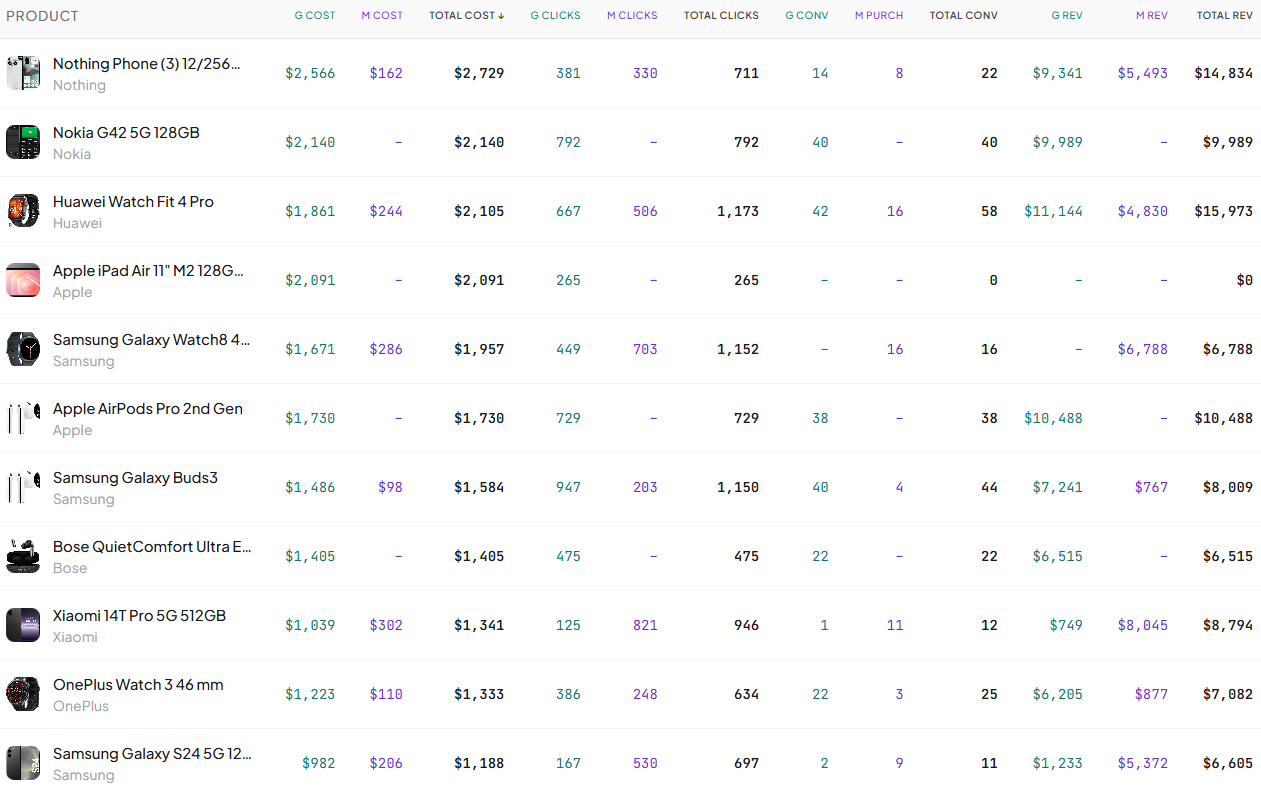Click the Samsung Galaxy Buds3 icon
Viewport: 1261px width, 790px height.
[x=22, y=486]
